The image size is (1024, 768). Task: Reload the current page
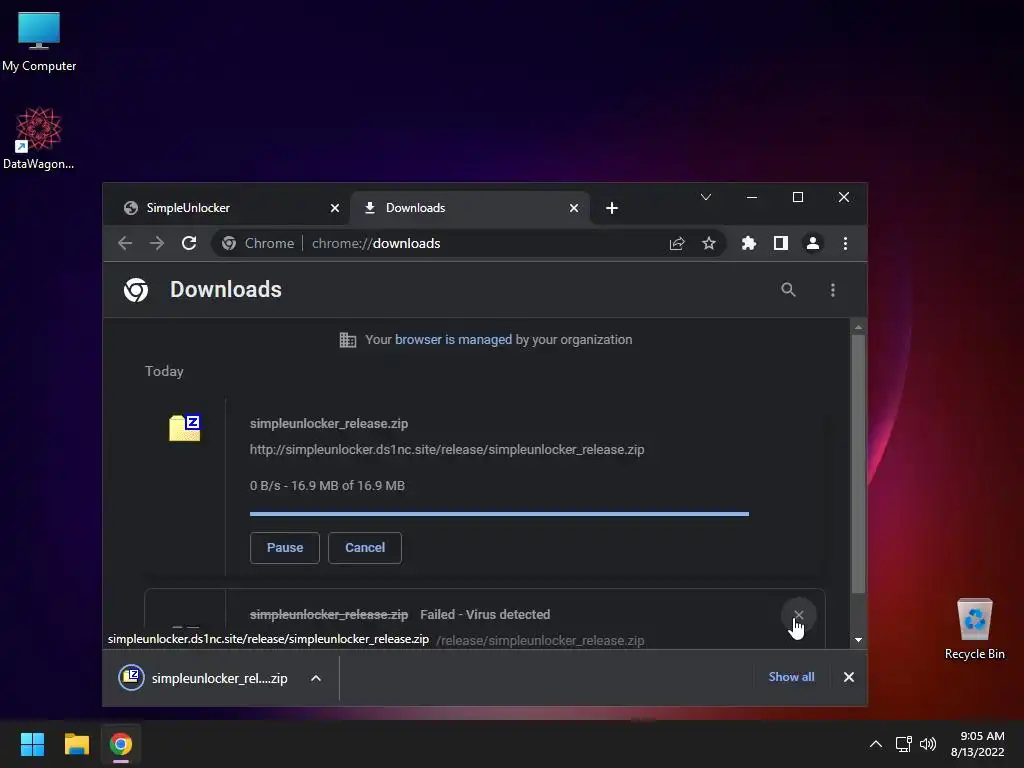click(x=189, y=243)
